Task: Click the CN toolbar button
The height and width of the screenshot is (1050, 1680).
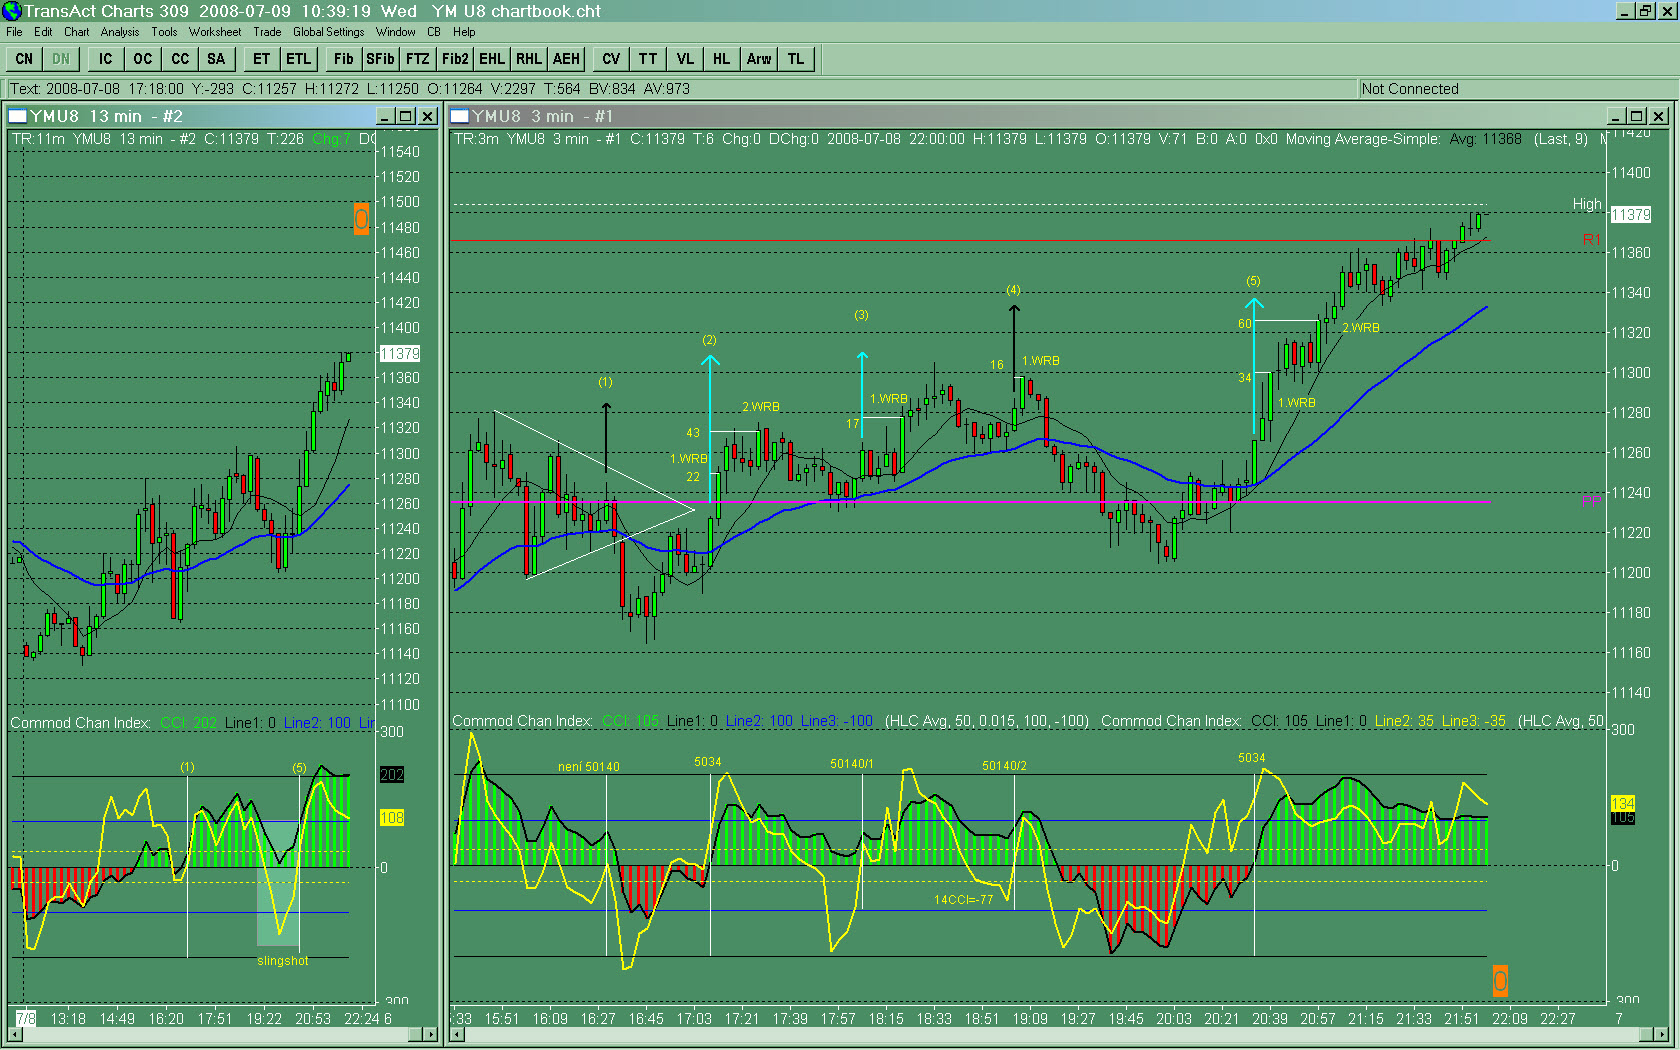Action: pyautogui.click(x=24, y=59)
